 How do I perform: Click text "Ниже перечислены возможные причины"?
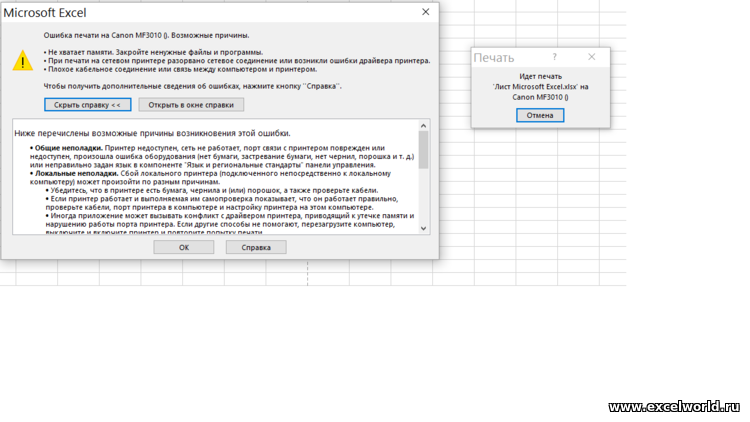click(x=99, y=133)
